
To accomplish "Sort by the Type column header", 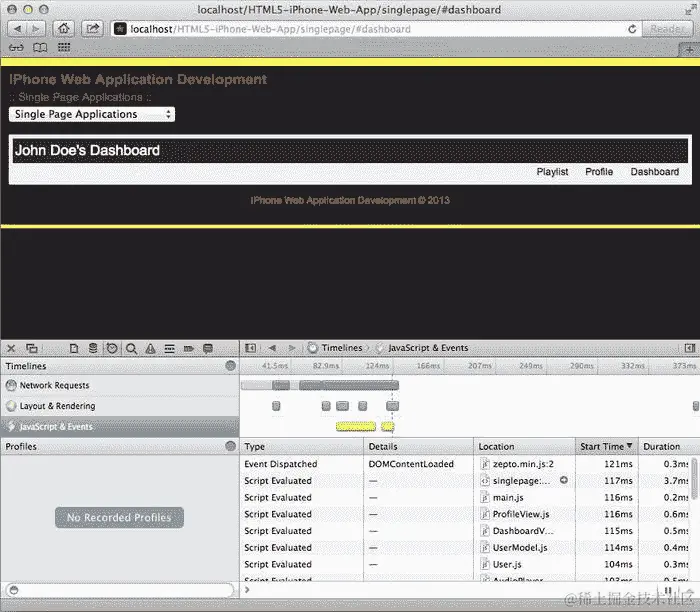I will coord(302,446).
